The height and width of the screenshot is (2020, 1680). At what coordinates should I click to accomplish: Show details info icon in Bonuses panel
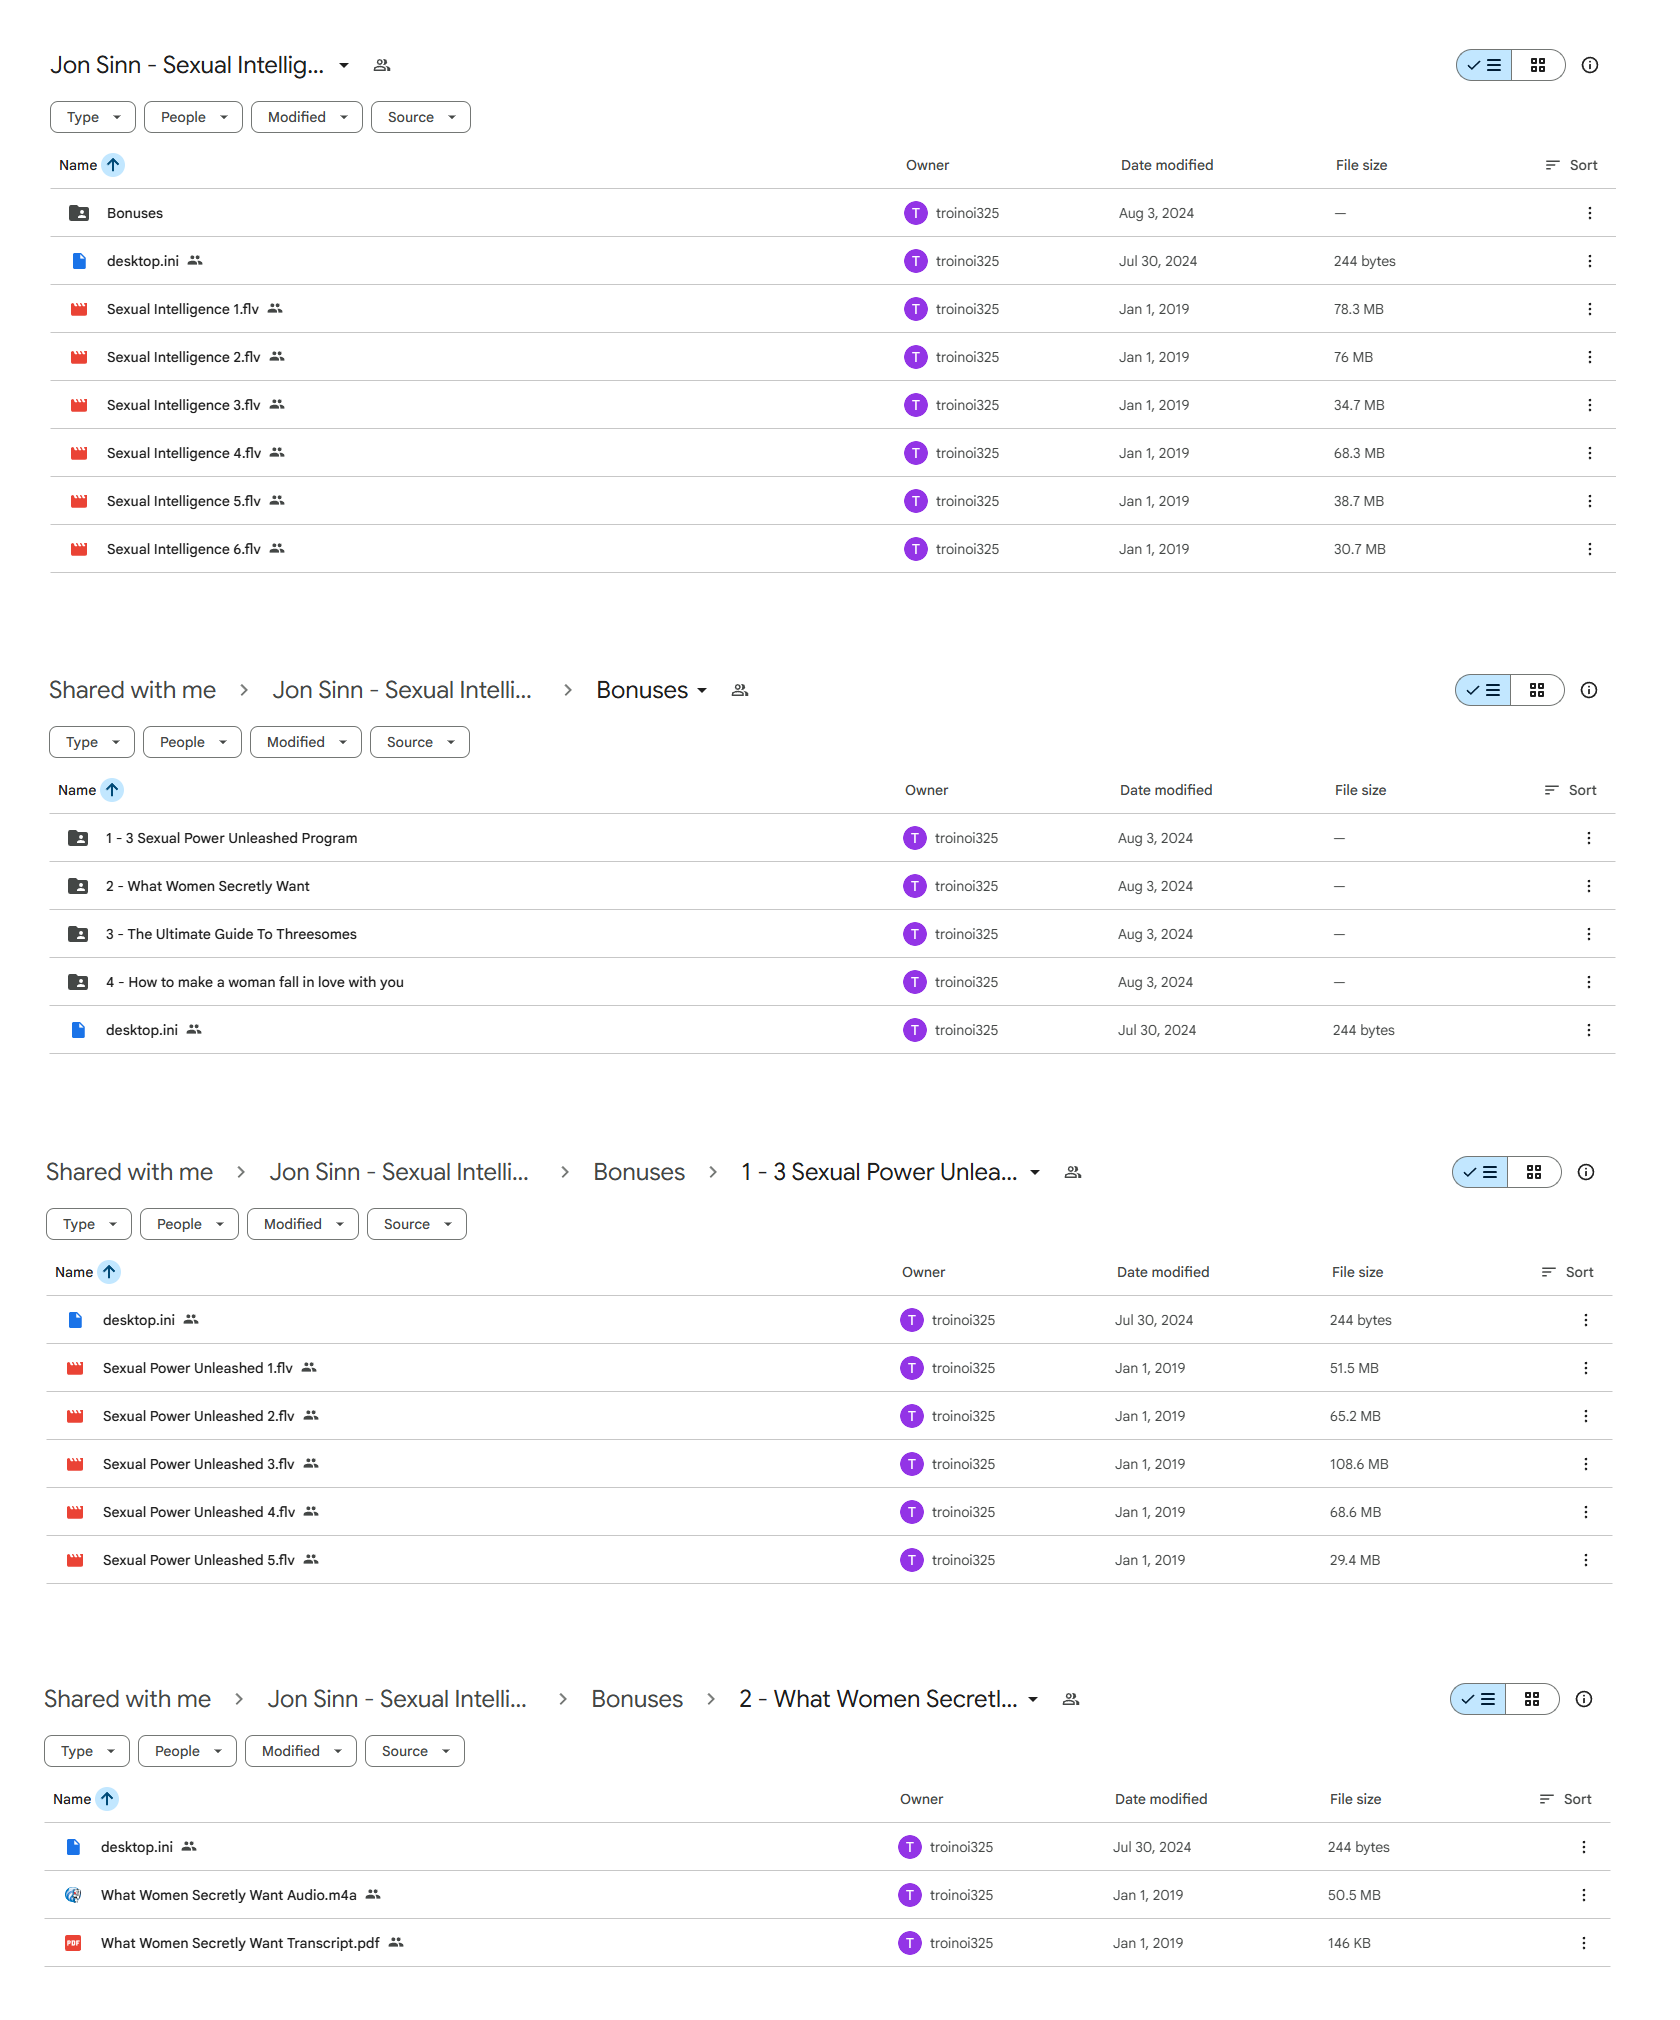[x=1588, y=690]
